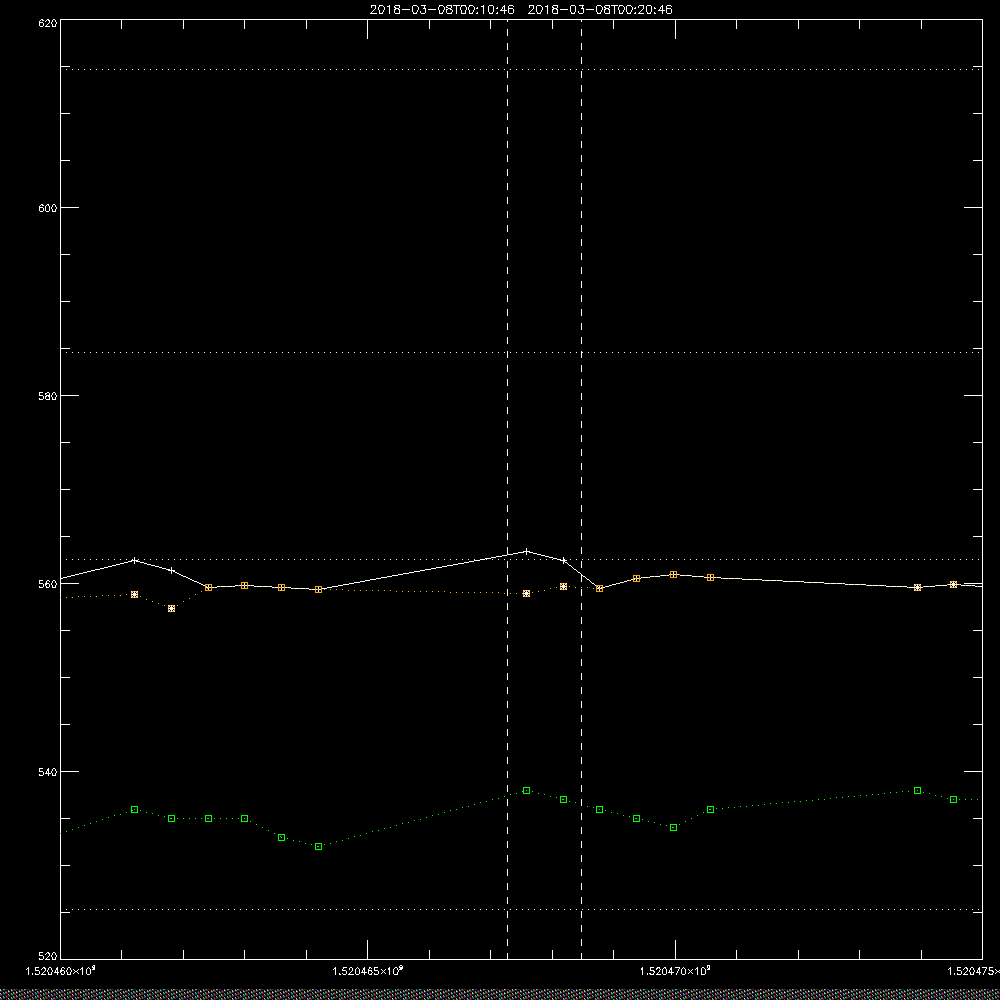Select the 600 y-axis label

pyautogui.click(x=48, y=208)
